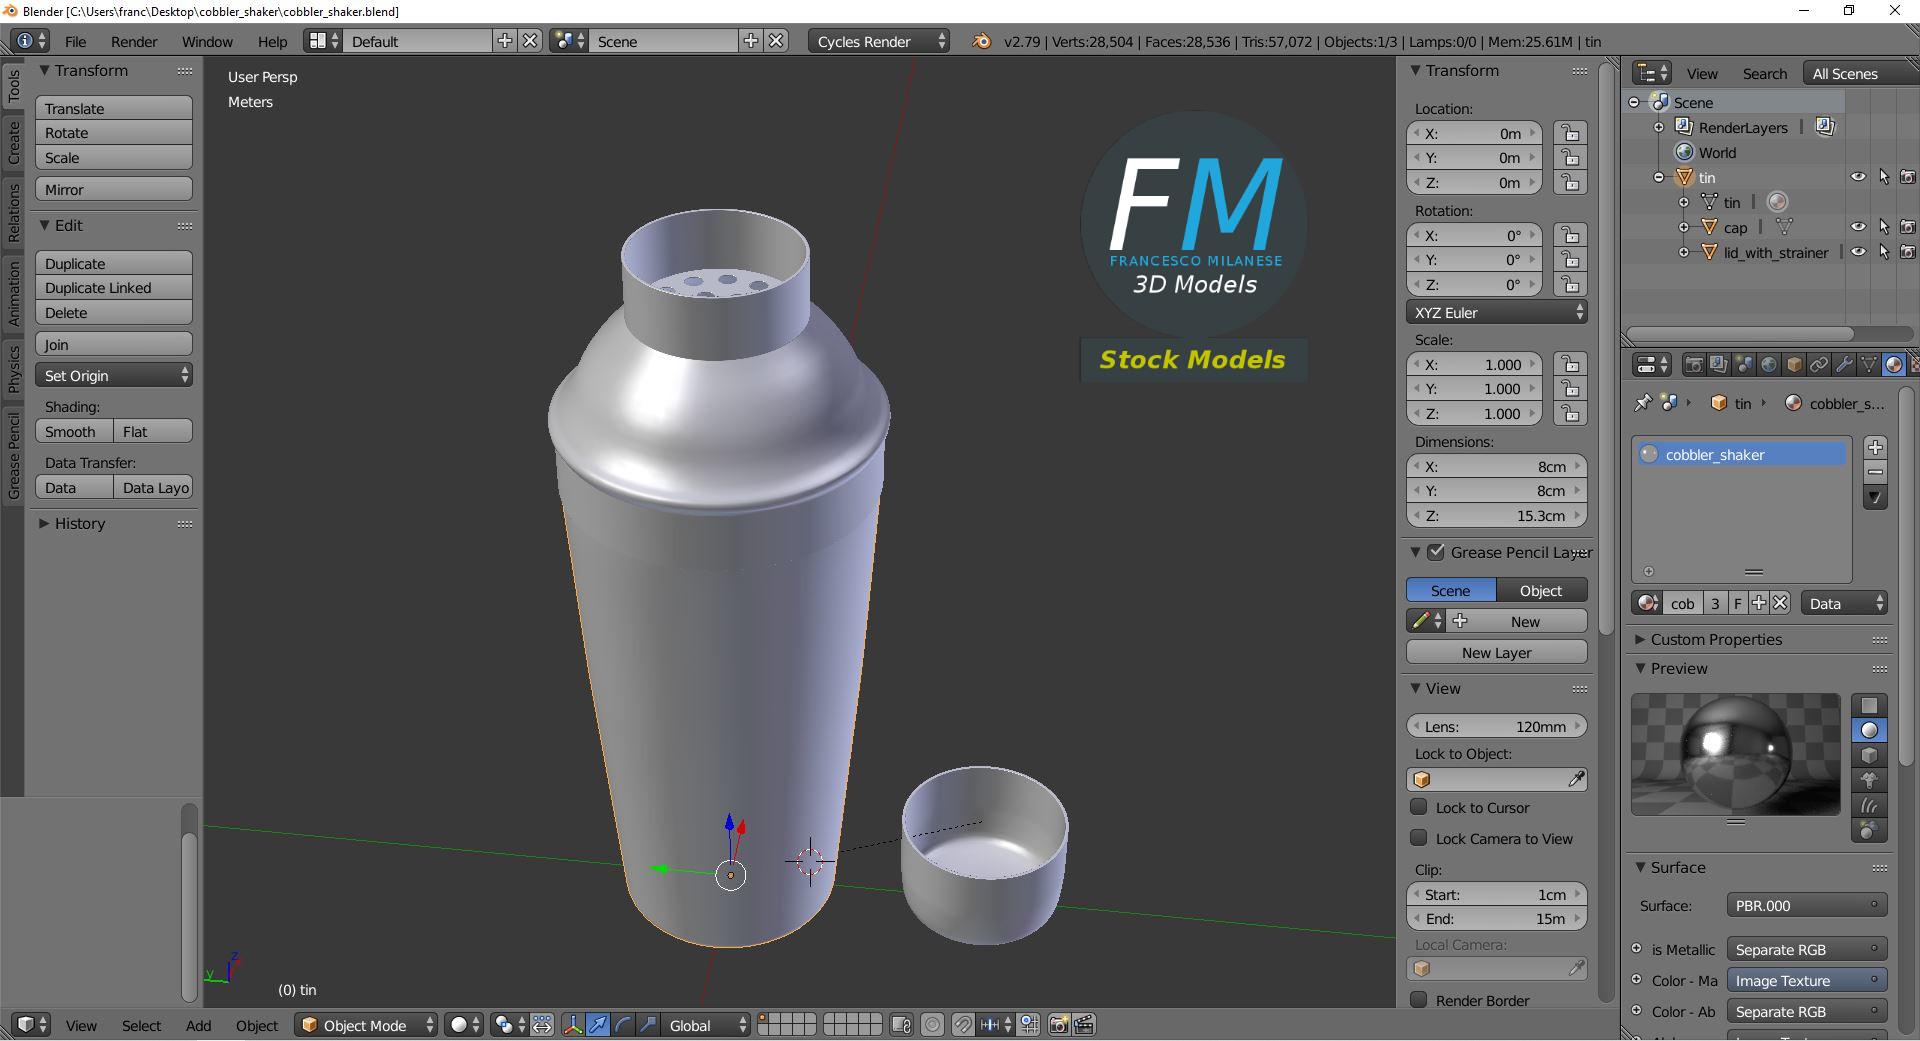This screenshot has height=1041, width=1920.
Task: Open the Scene properties tab icon
Action: [x=1744, y=365]
